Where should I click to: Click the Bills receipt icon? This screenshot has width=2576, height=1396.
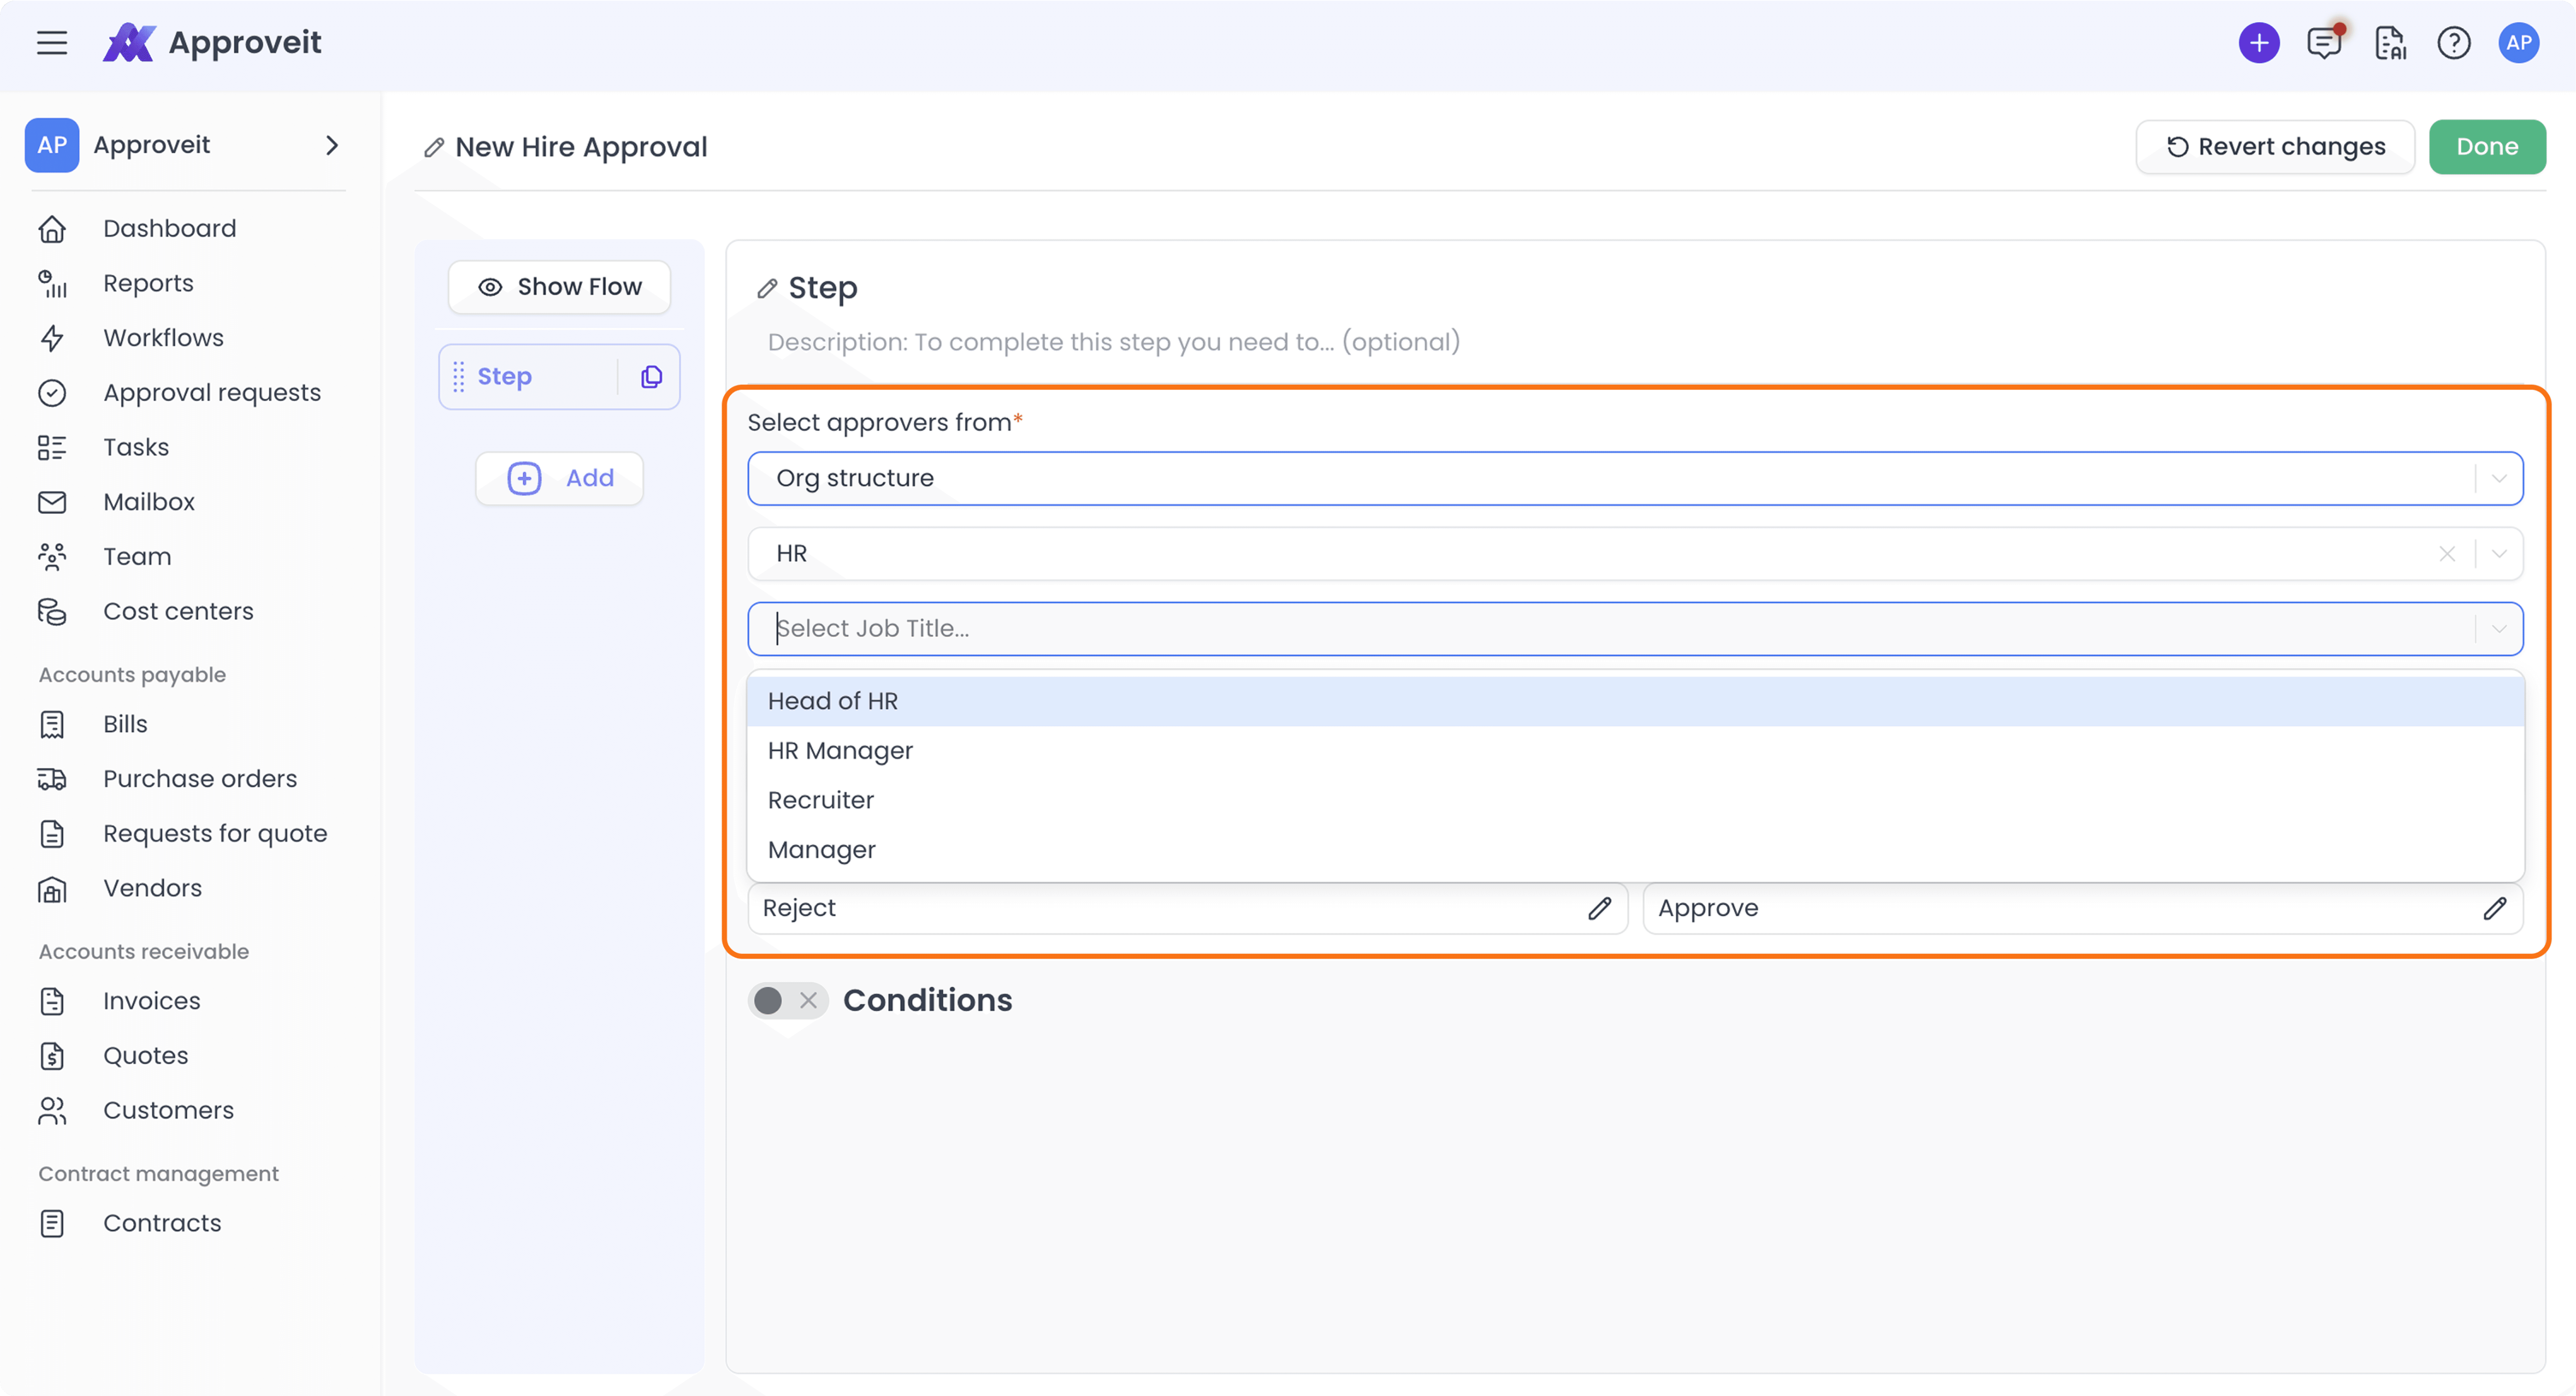pos(52,725)
